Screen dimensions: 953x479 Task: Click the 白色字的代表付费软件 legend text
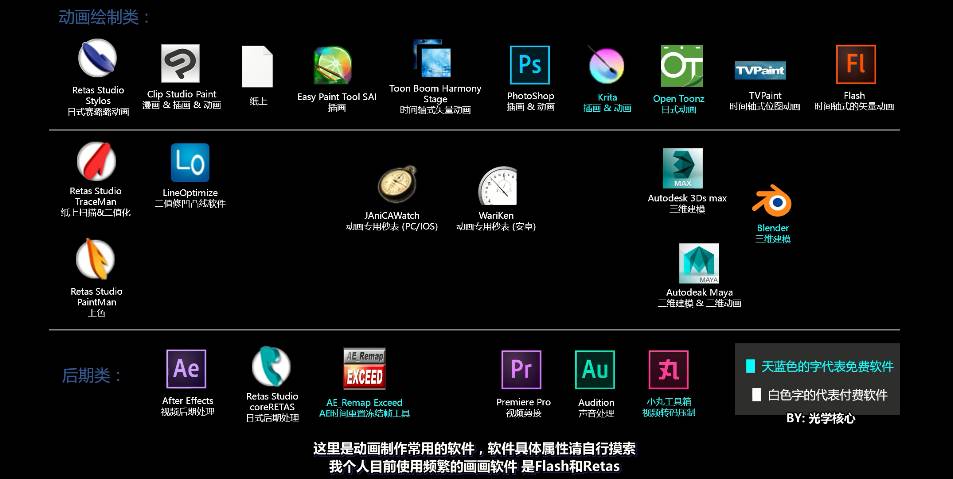point(828,395)
